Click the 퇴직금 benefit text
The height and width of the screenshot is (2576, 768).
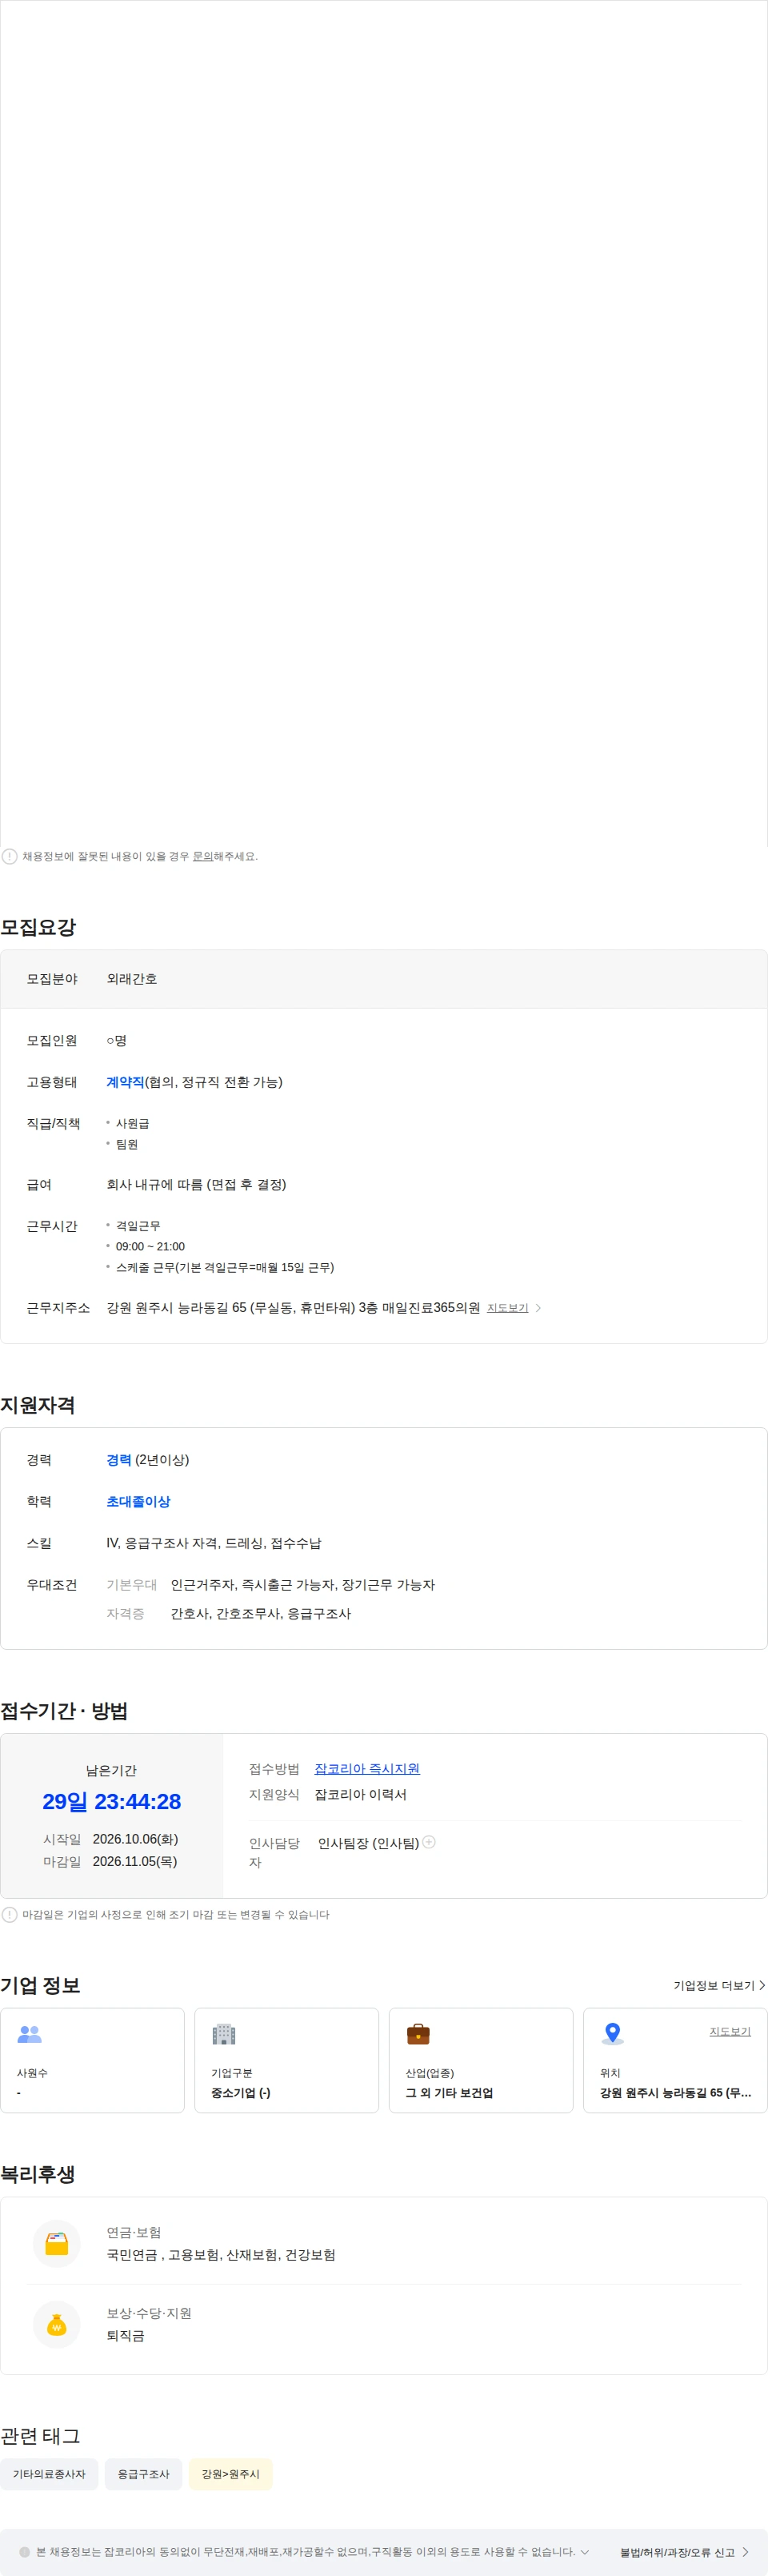click(125, 2336)
